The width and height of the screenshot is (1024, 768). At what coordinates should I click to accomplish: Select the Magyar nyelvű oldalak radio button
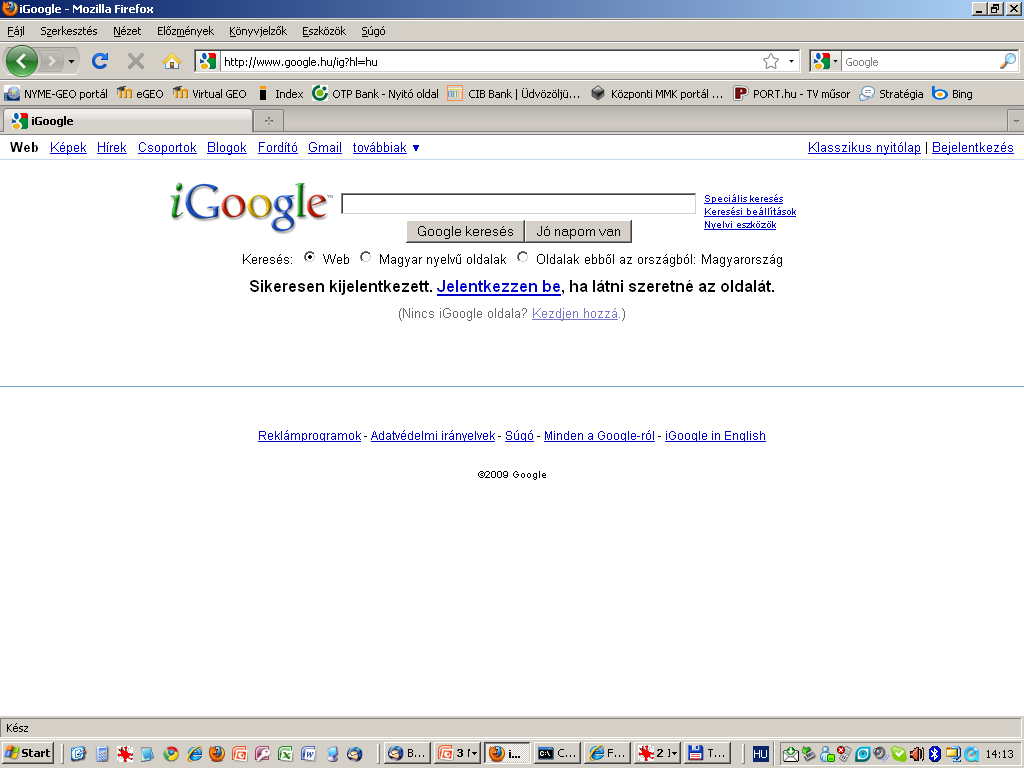366,257
